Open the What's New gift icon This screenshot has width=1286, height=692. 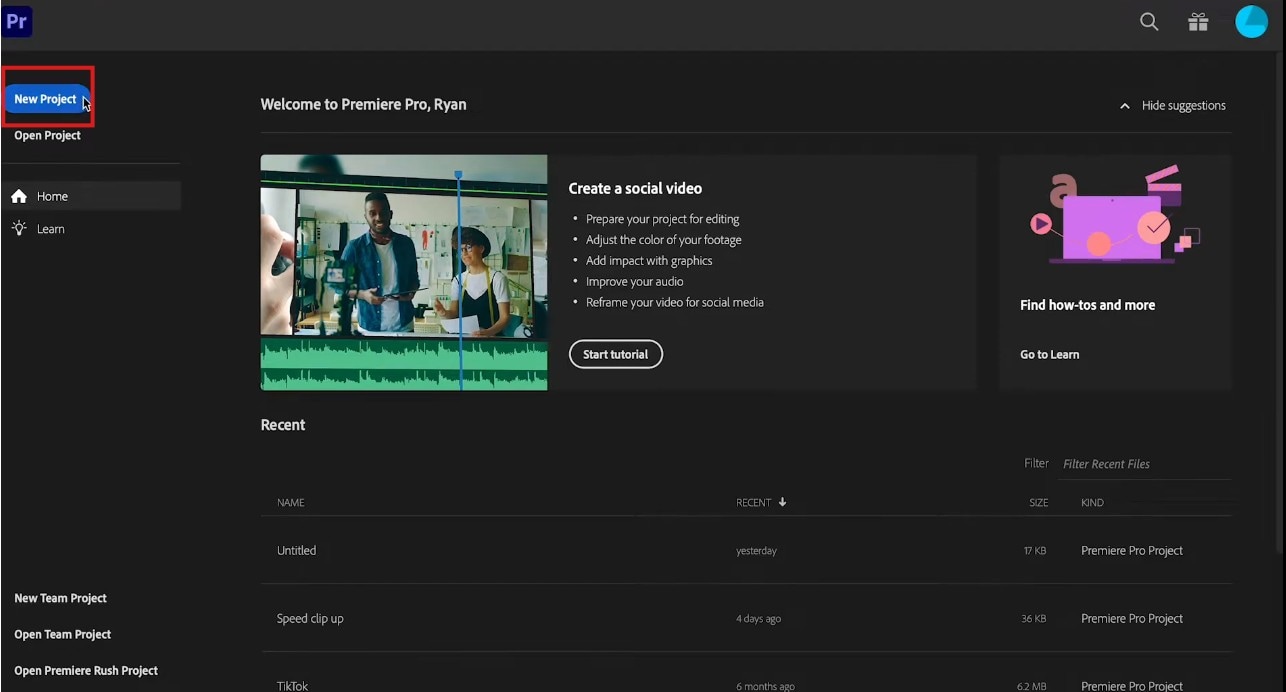(x=1198, y=22)
